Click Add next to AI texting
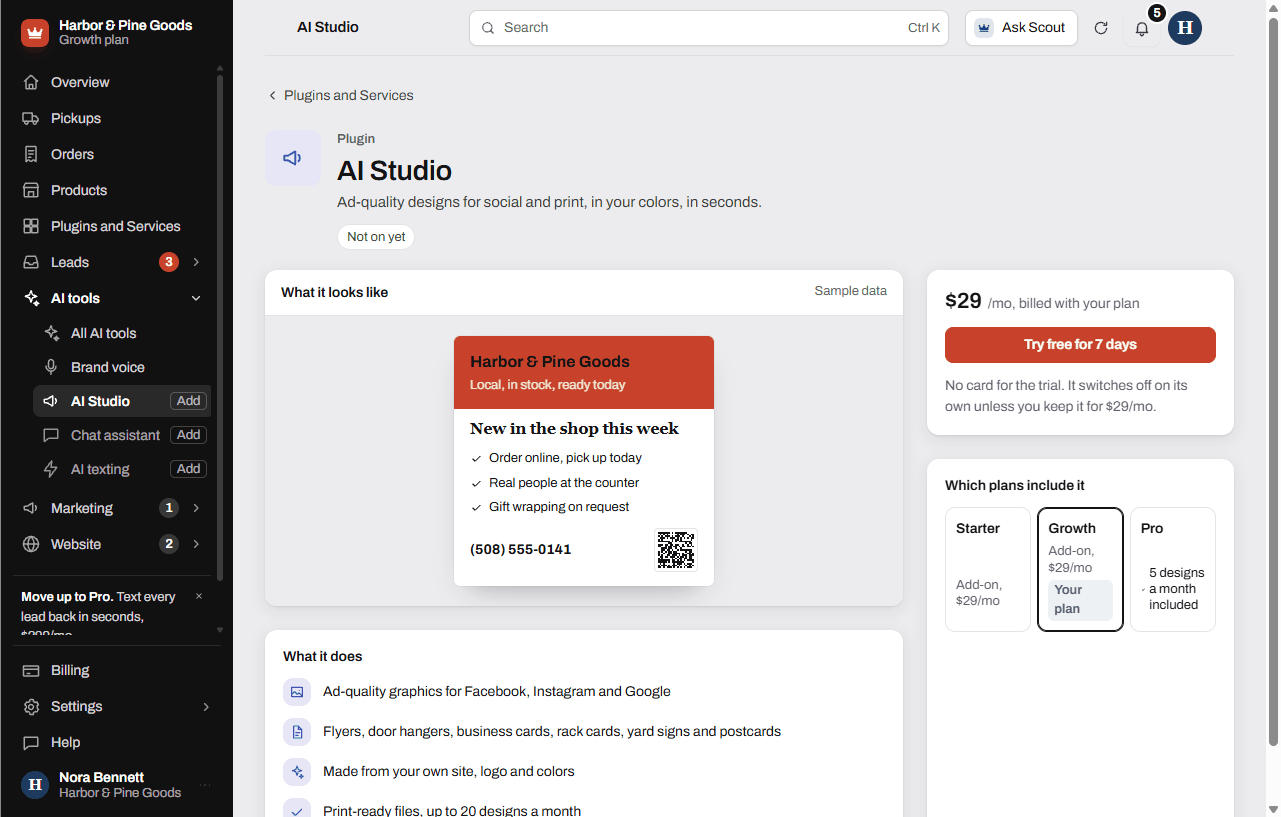 tap(188, 469)
